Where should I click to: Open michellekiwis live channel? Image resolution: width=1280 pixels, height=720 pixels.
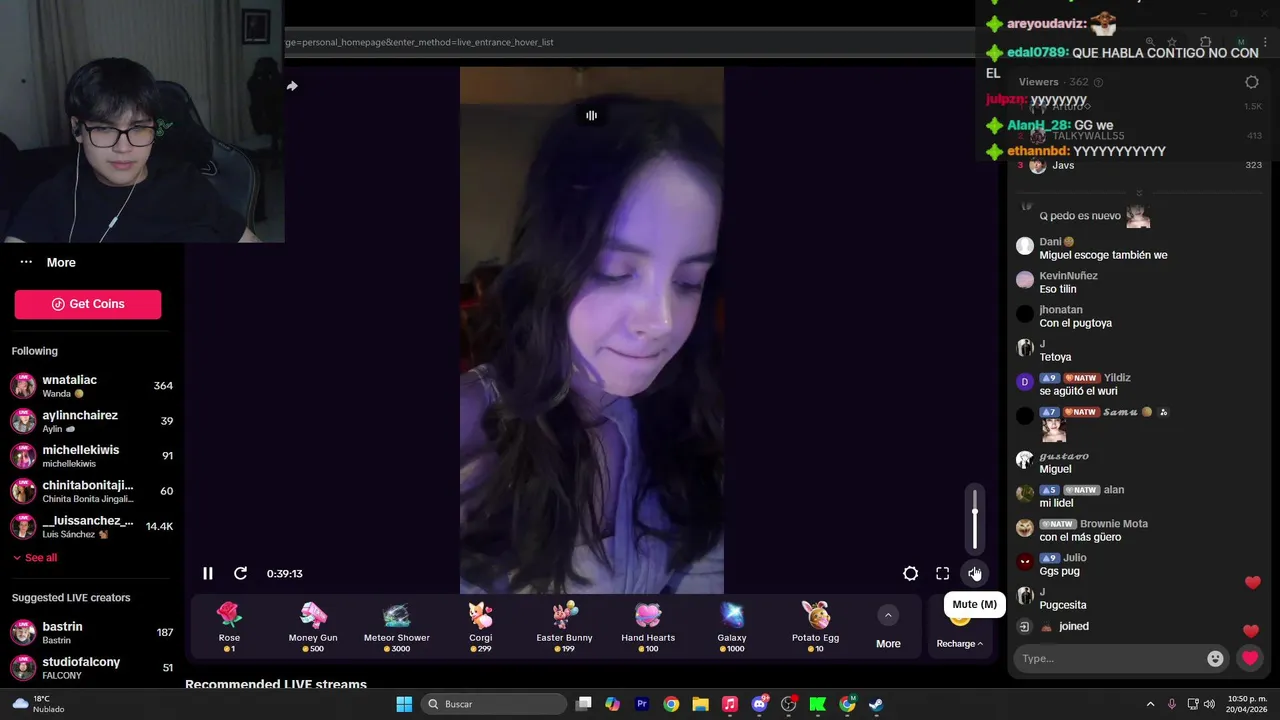tap(92, 456)
